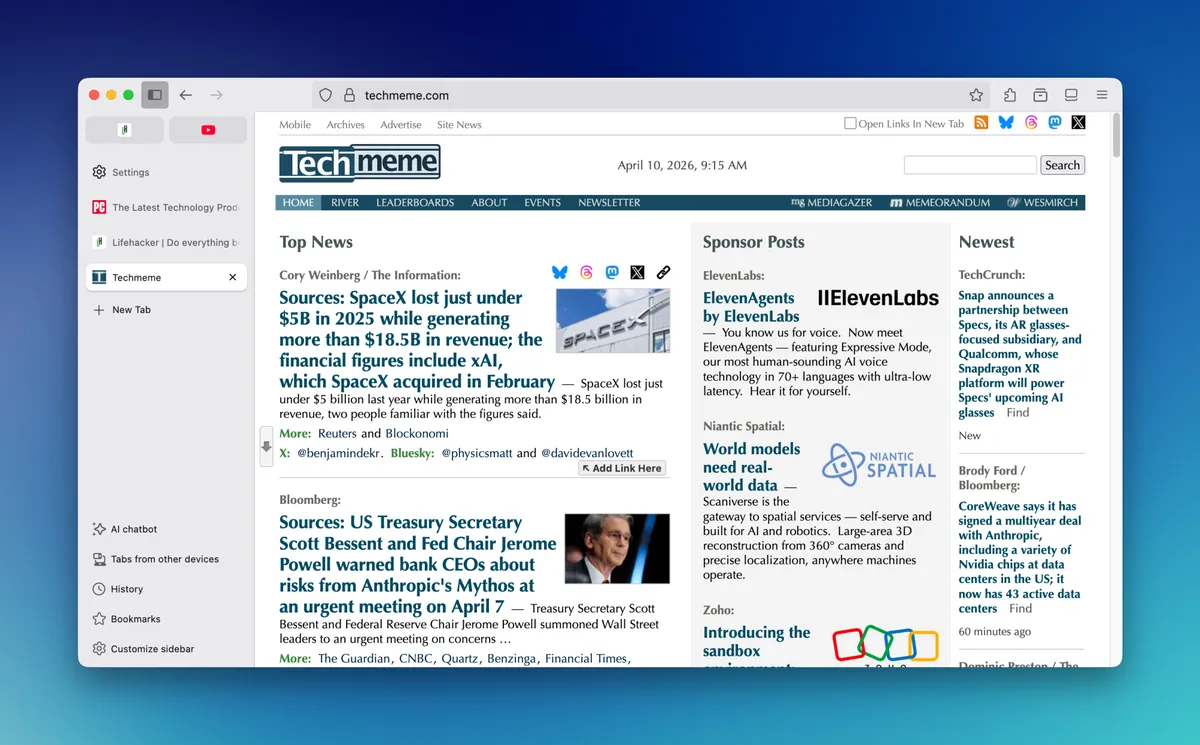Enable Open Links In New Tab checkbox
Image resolution: width=1200 pixels, height=745 pixels.
click(850, 124)
